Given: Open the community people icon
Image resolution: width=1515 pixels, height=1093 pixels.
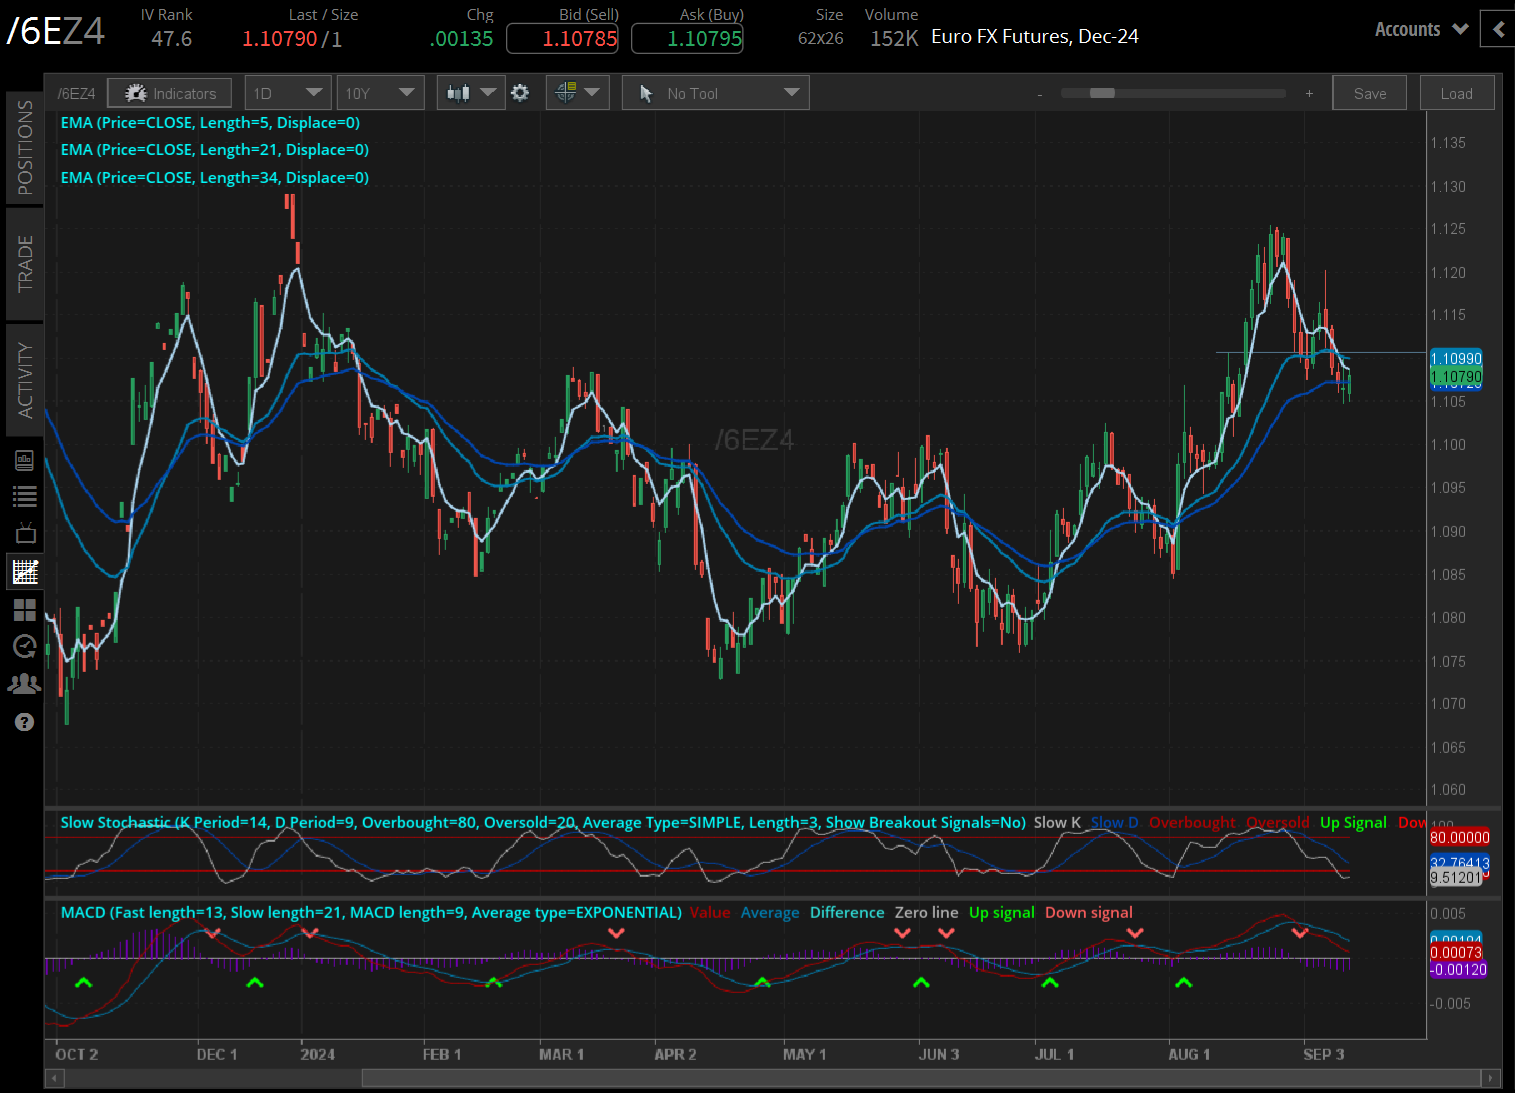Looking at the screenshot, I should point(25,684).
